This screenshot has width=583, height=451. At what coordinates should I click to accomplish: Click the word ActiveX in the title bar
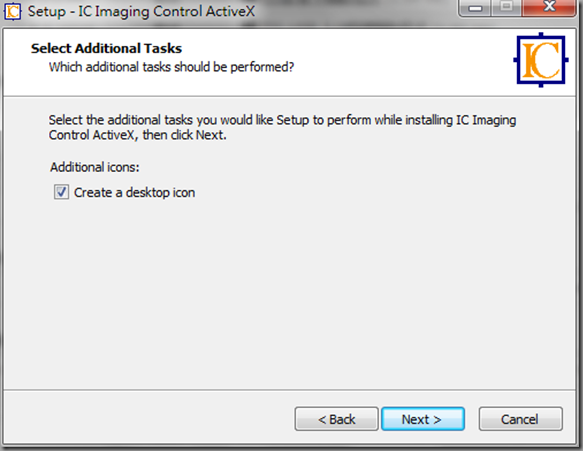click(231, 11)
